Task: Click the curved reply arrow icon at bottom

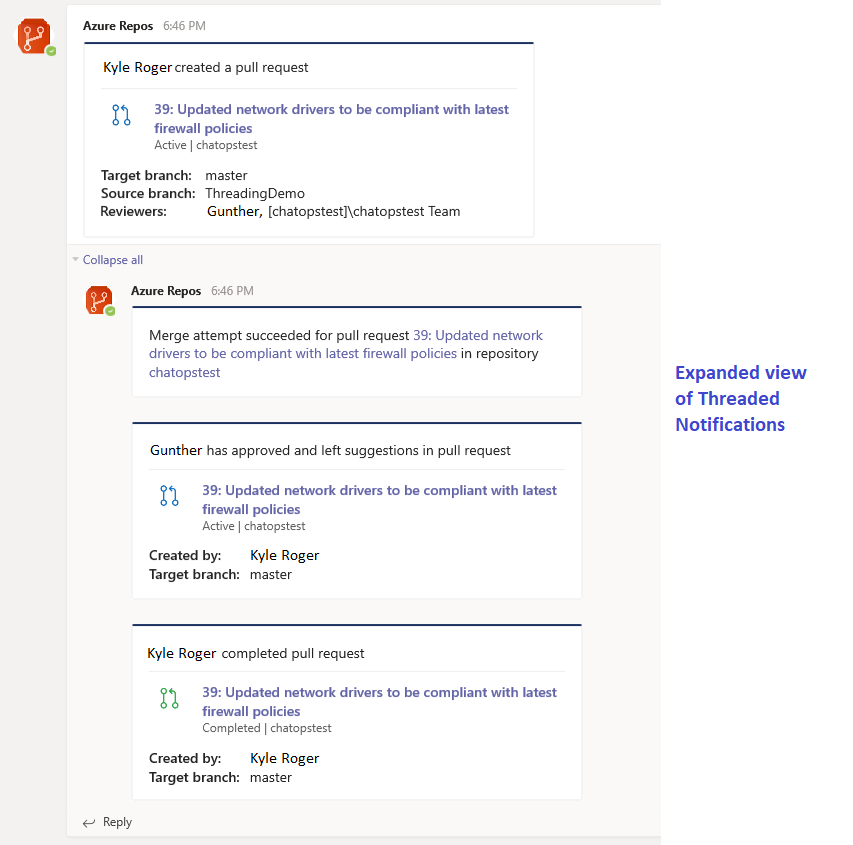Action: click(x=88, y=822)
